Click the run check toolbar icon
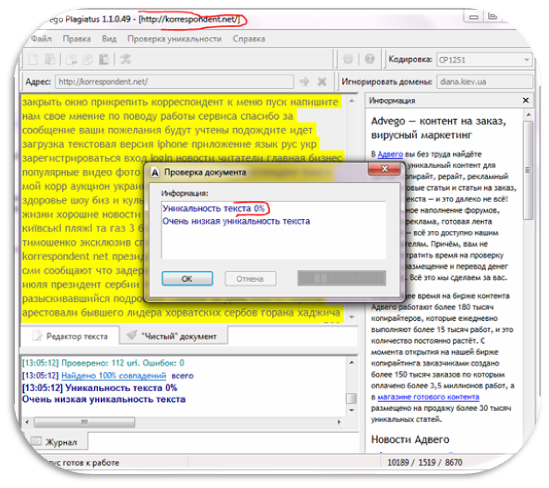Image resolution: width=549 pixels, height=488 pixels. (x=125, y=59)
